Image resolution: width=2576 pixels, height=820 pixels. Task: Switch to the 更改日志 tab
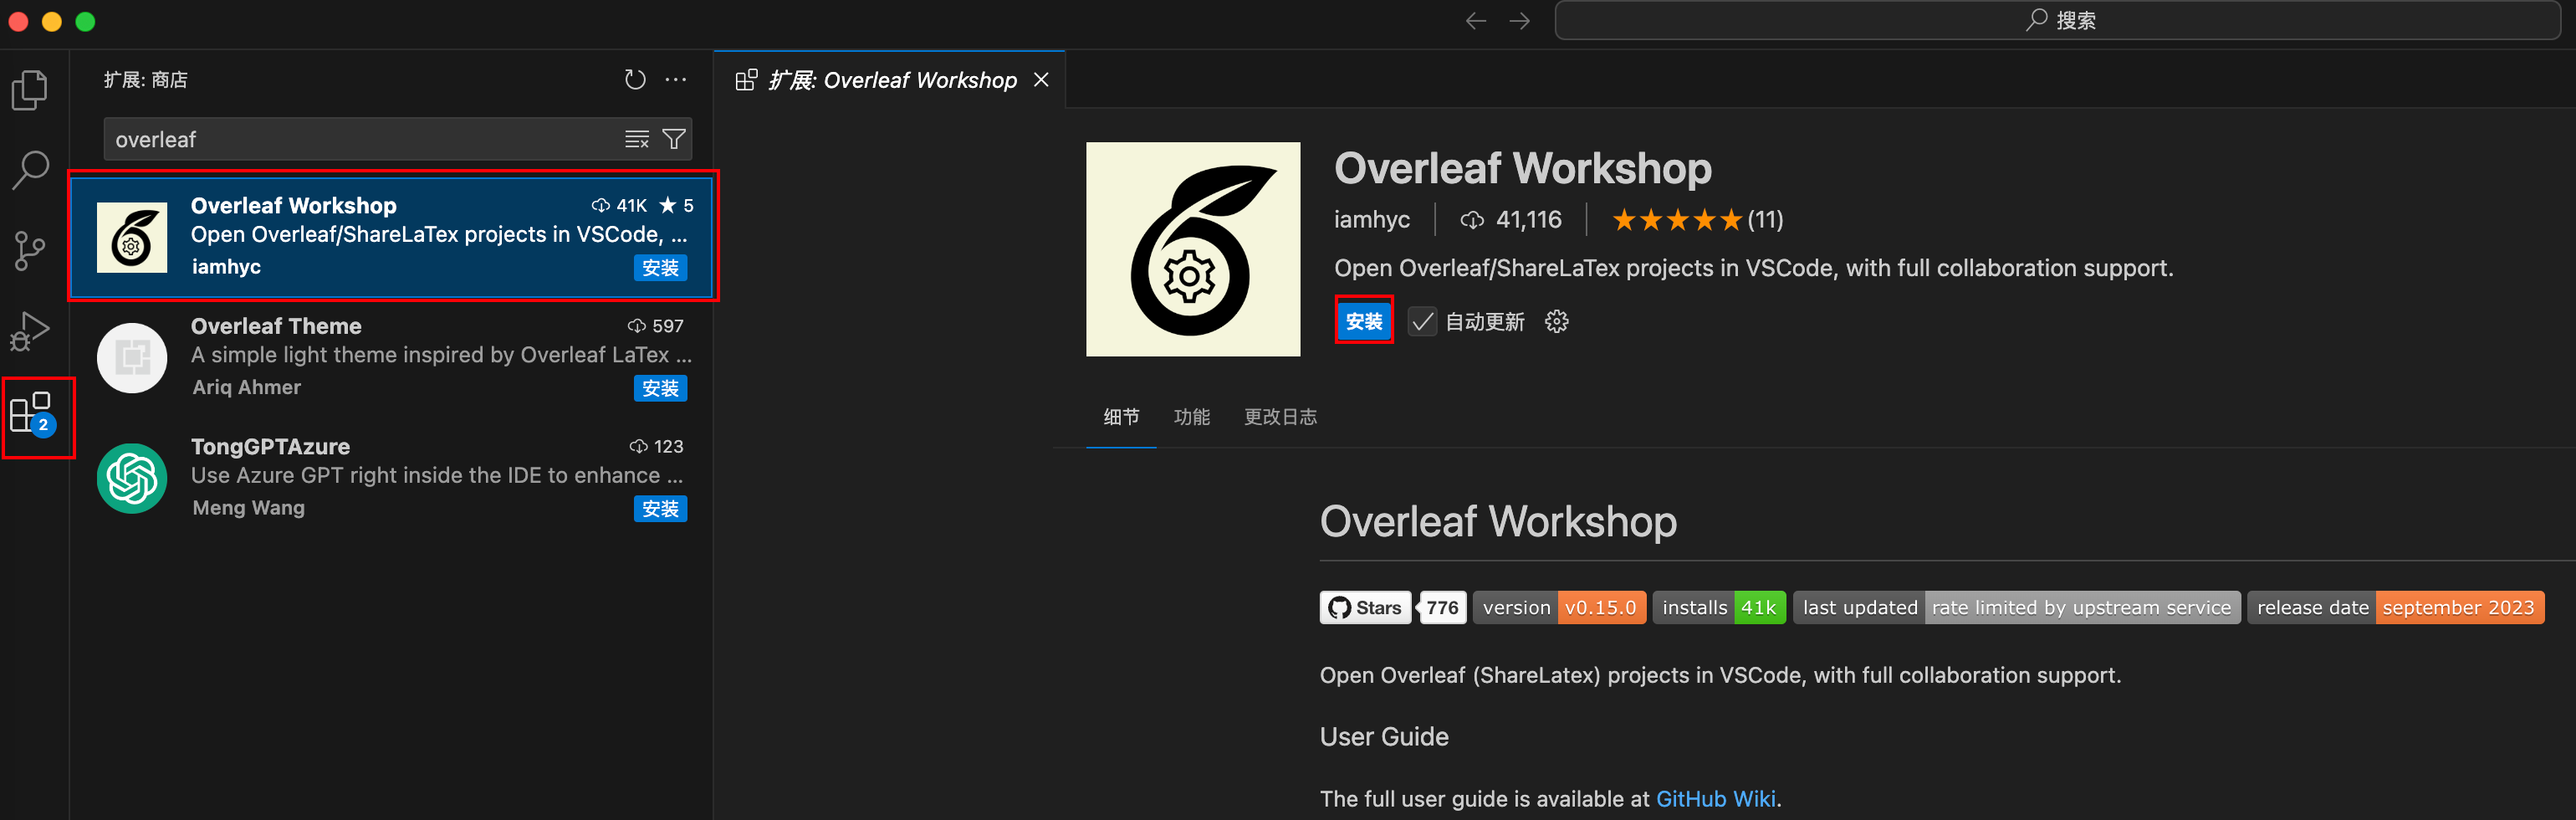pyautogui.click(x=1280, y=417)
